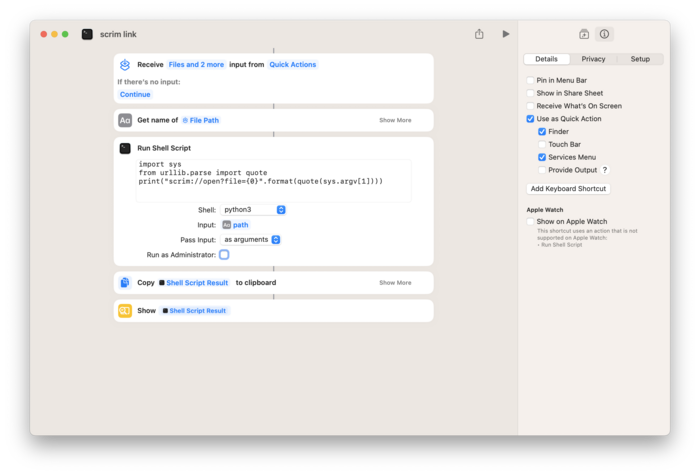700x475 pixels.
Task: Click the scrim link shortcut icon
Action: [87, 34]
